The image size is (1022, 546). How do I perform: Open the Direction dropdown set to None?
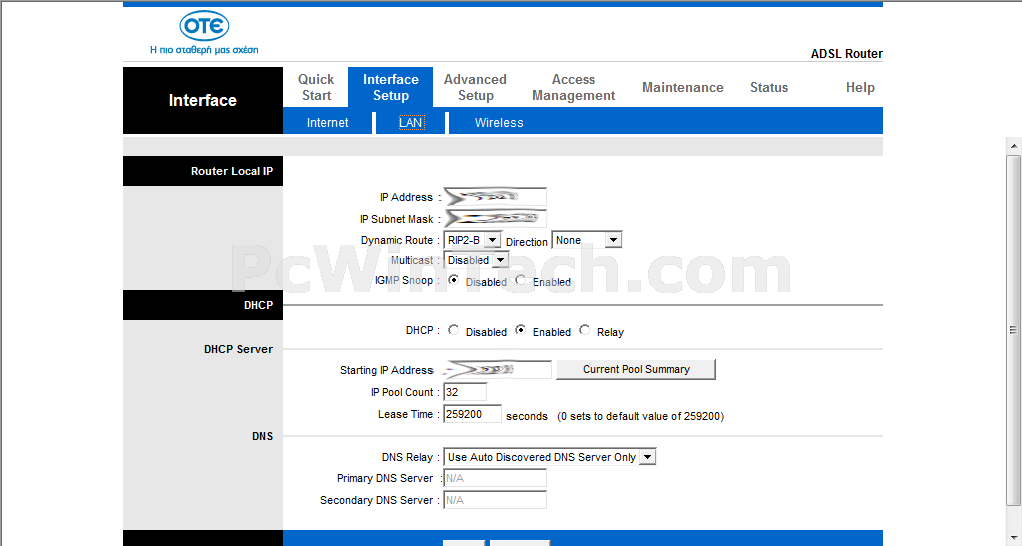click(x=587, y=240)
